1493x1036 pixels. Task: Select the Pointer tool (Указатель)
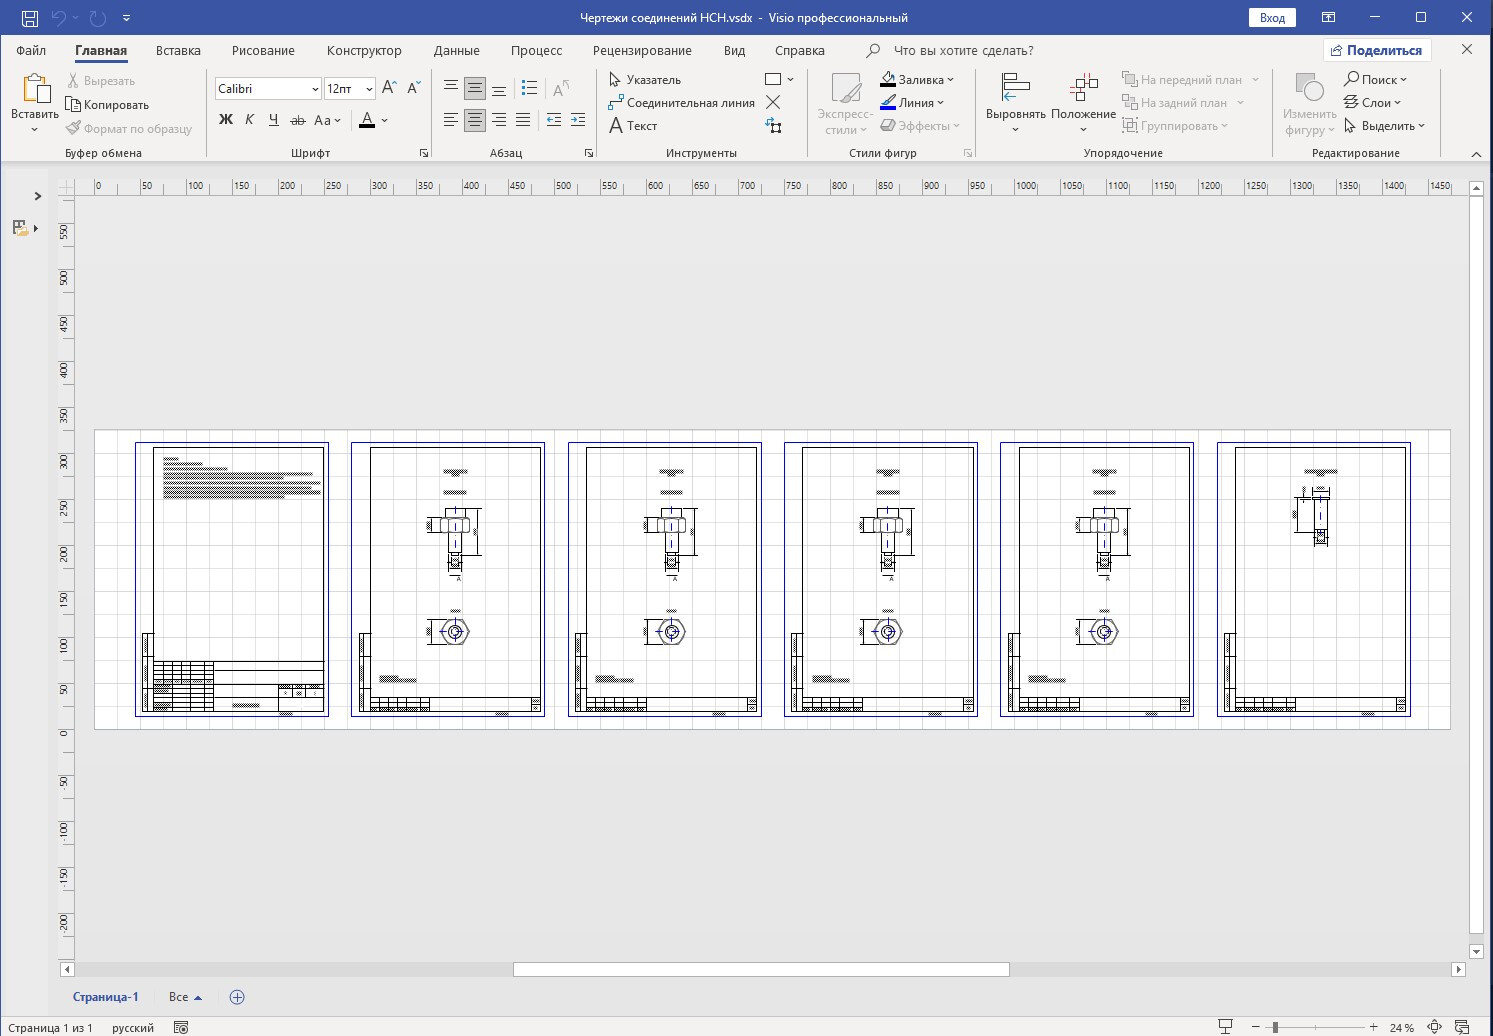[645, 80]
